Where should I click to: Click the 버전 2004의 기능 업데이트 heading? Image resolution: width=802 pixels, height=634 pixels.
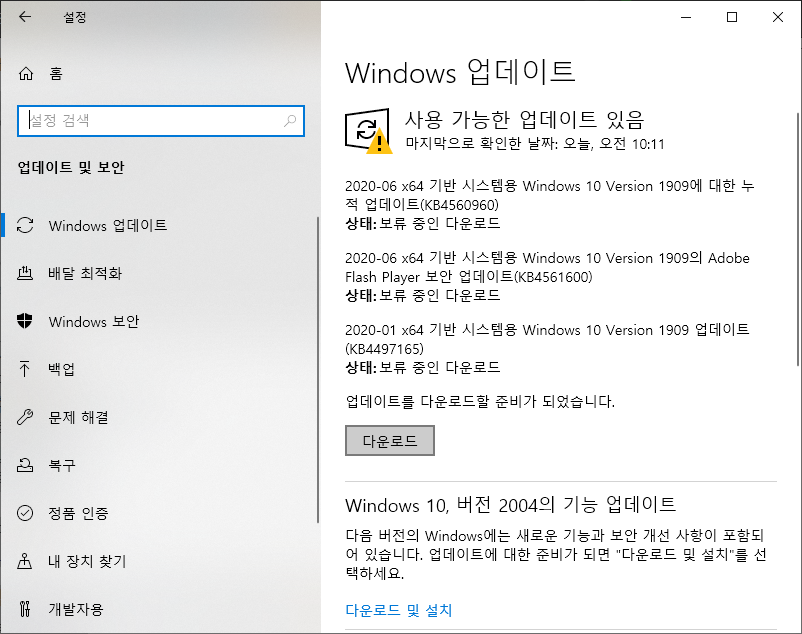coord(510,505)
